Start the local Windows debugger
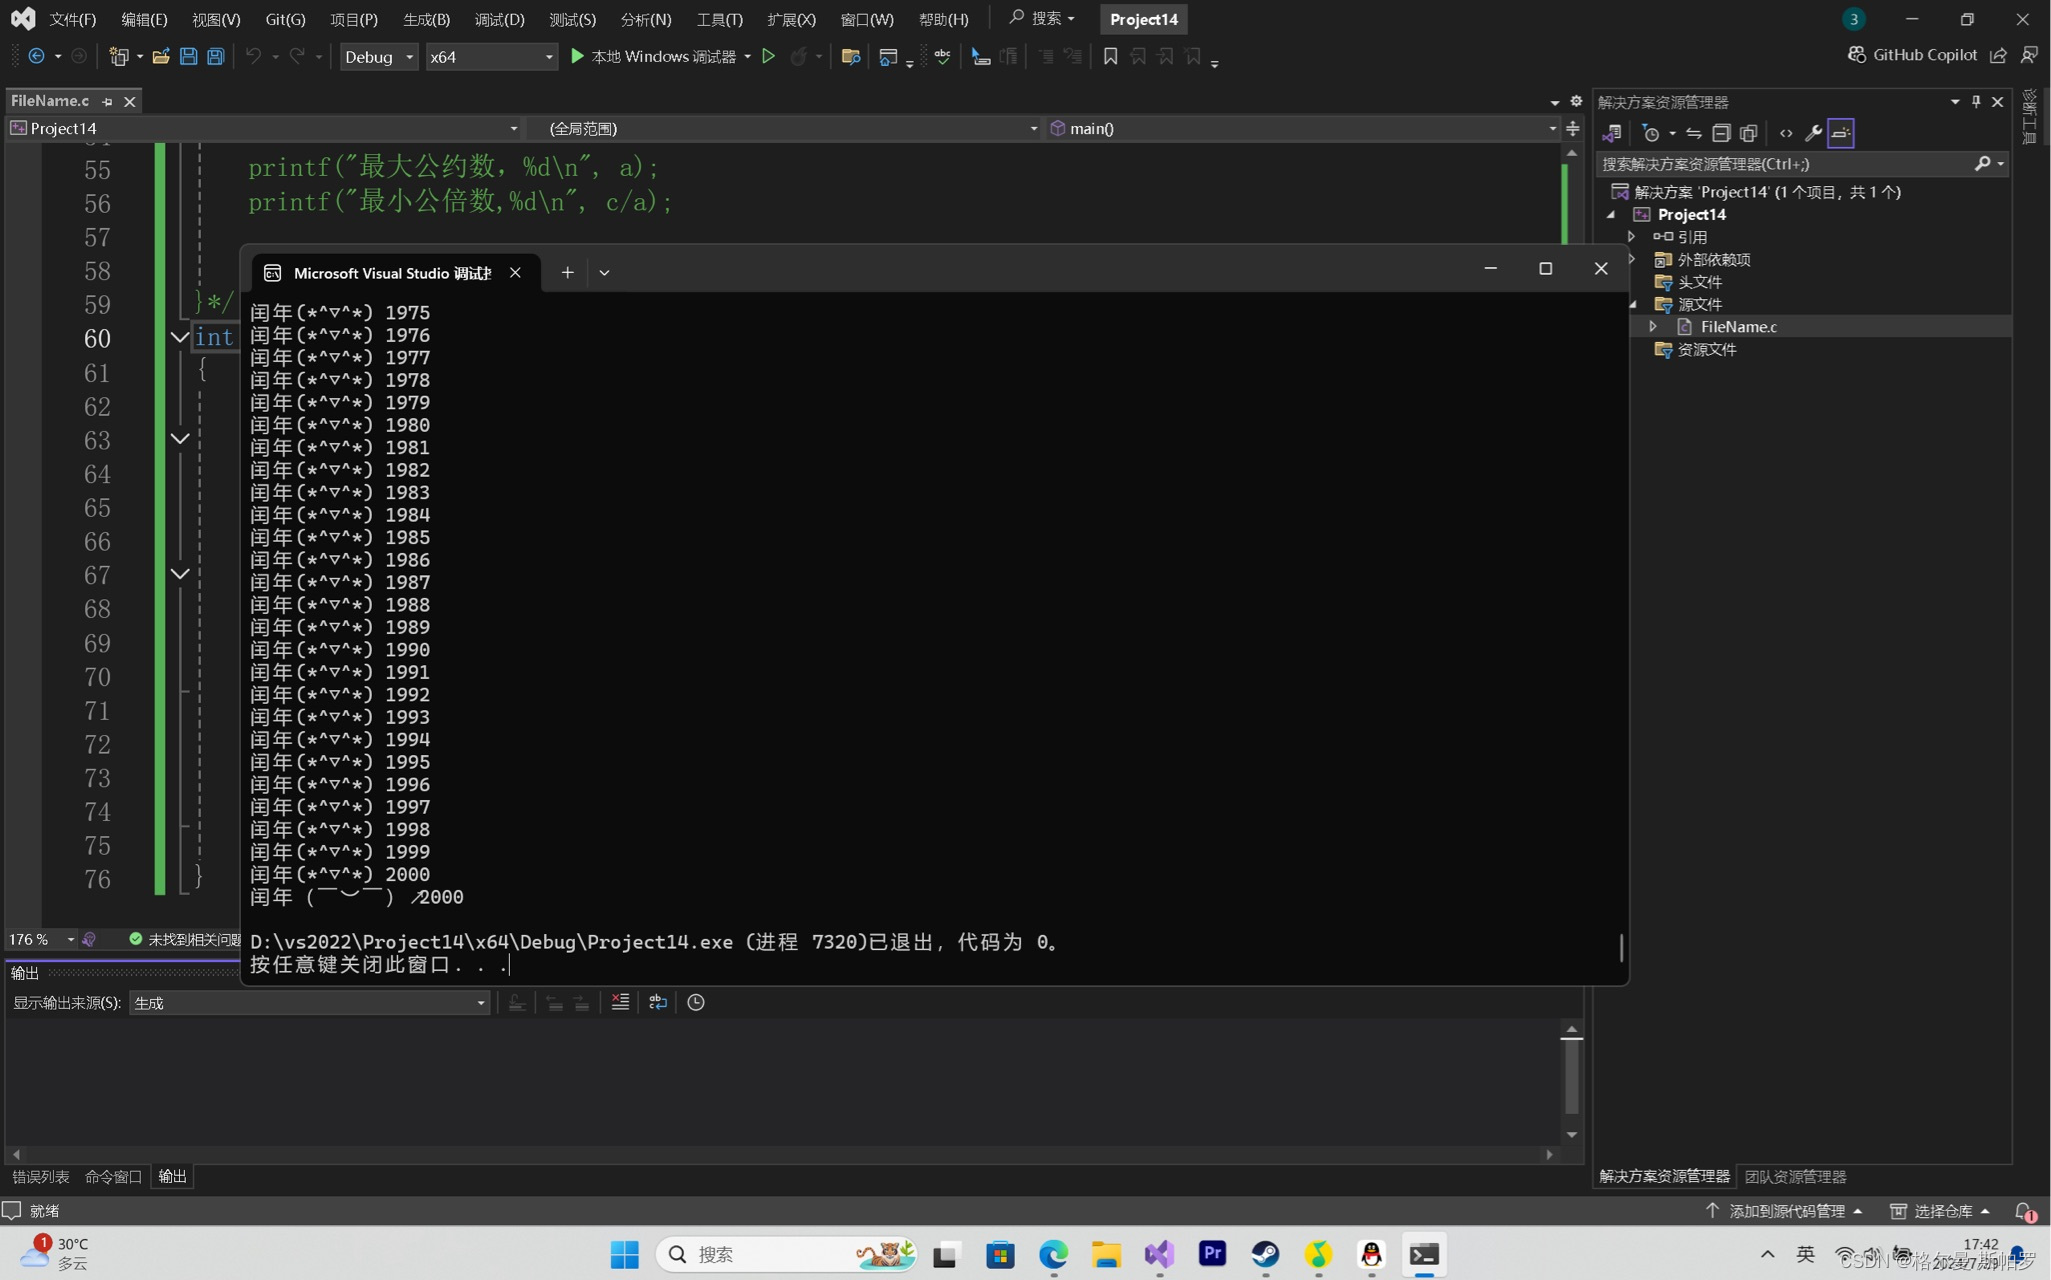This screenshot has width=2051, height=1280. 653,57
